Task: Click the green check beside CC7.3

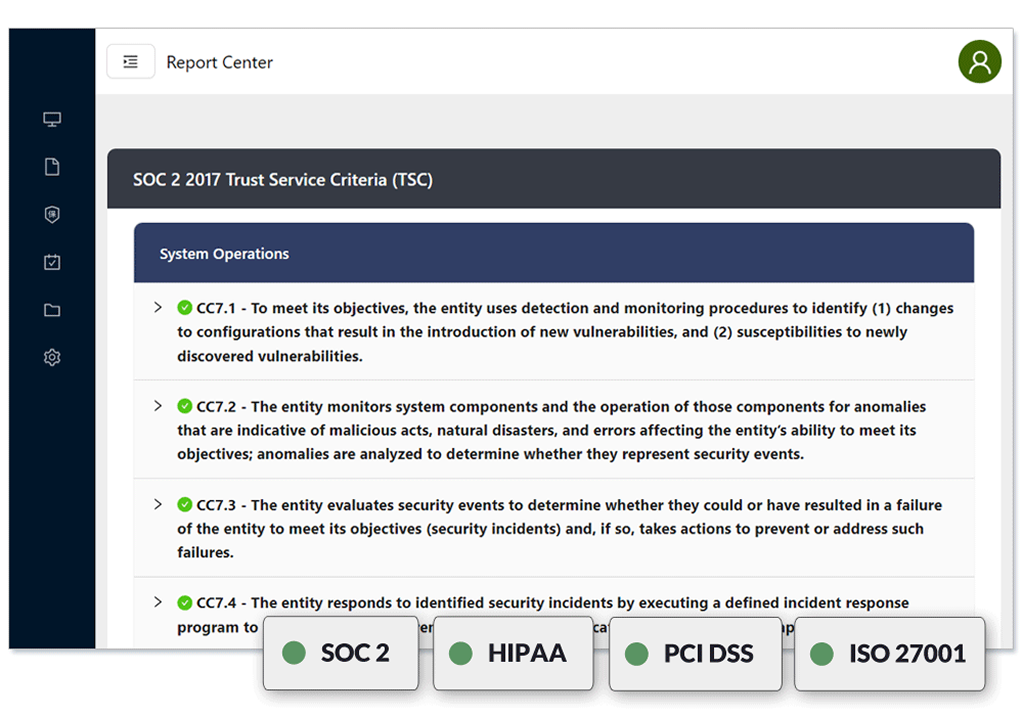Action: click(x=185, y=504)
